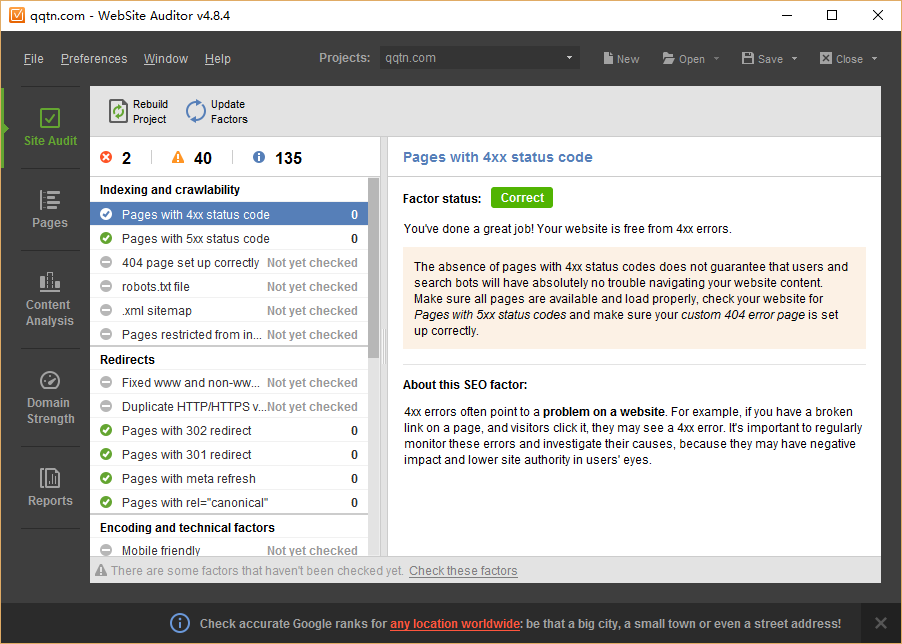
Task: Open the Pages sidebar section
Action: coord(50,209)
